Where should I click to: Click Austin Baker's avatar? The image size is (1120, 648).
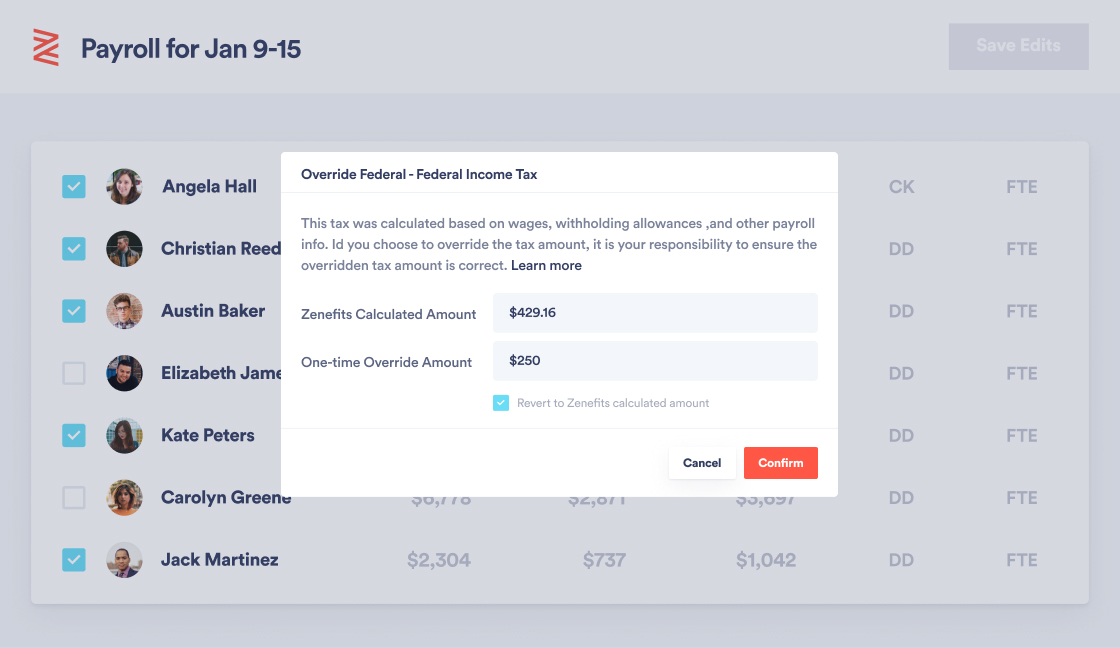click(x=124, y=311)
